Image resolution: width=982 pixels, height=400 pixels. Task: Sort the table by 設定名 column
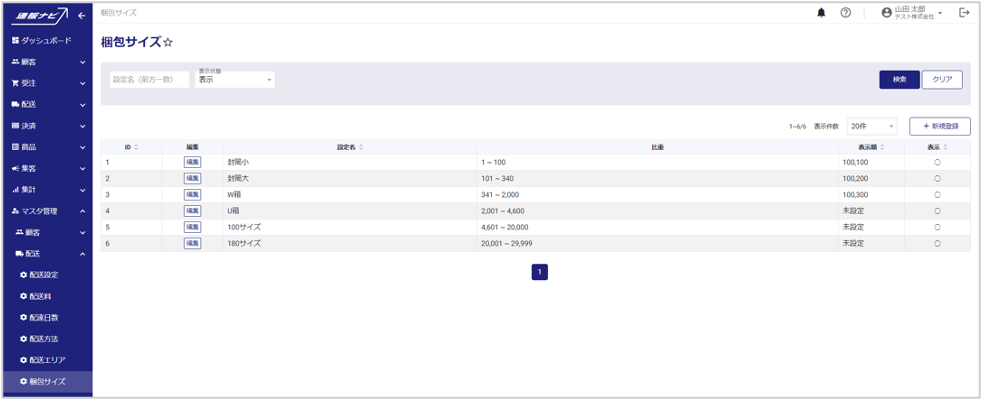(x=349, y=147)
